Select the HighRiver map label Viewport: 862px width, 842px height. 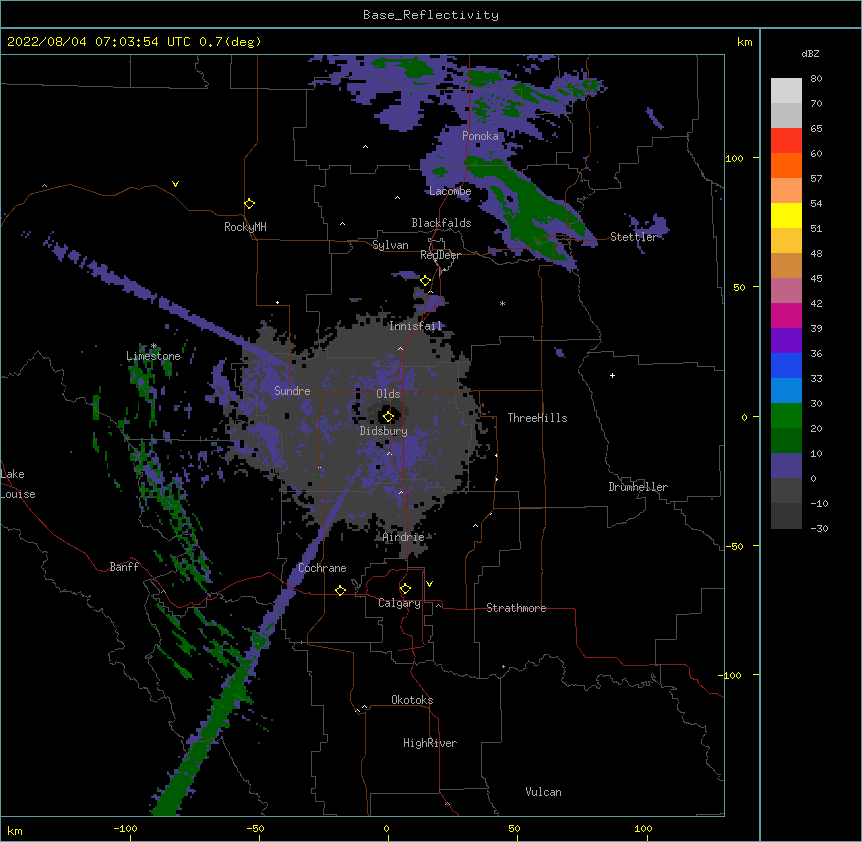pyautogui.click(x=430, y=743)
